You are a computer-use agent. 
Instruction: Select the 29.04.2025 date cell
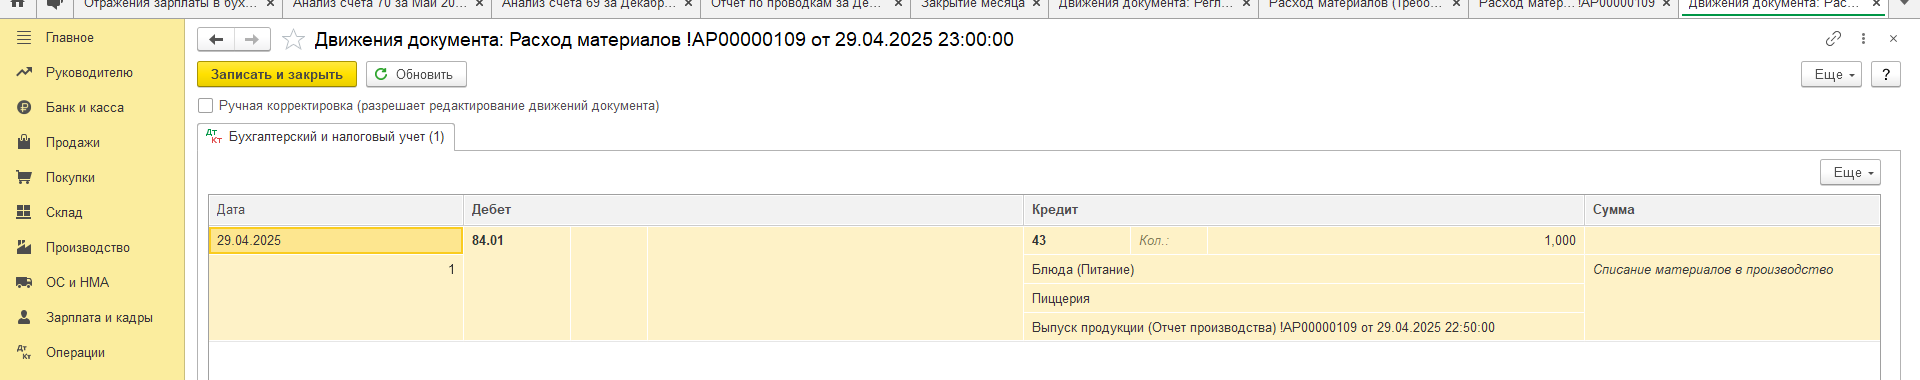[x=336, y=240]
